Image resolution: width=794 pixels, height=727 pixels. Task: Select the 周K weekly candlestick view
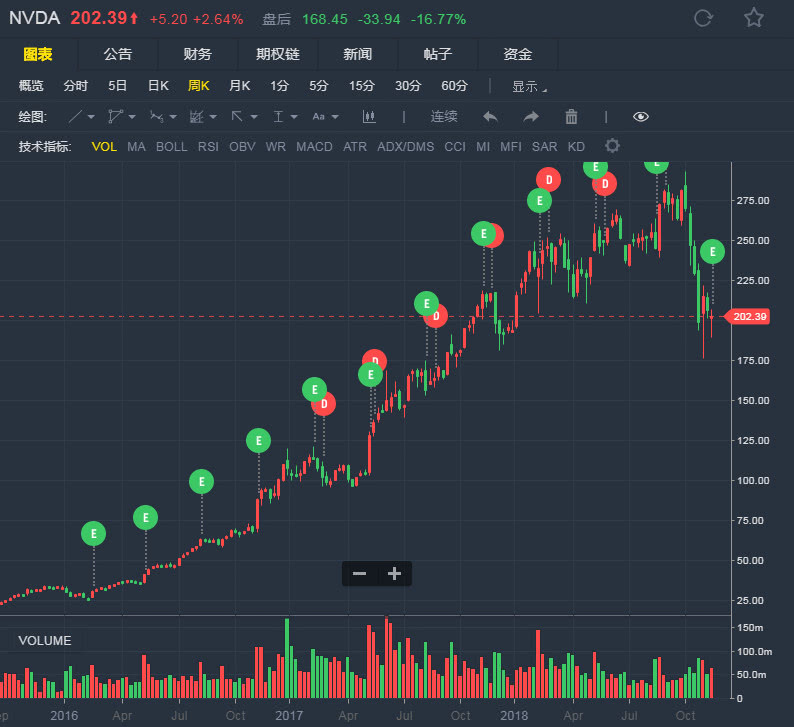(x=198, y=86)
